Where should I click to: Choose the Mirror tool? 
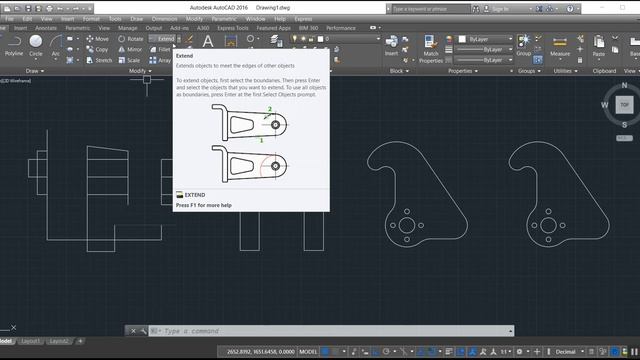pos(130,49)
